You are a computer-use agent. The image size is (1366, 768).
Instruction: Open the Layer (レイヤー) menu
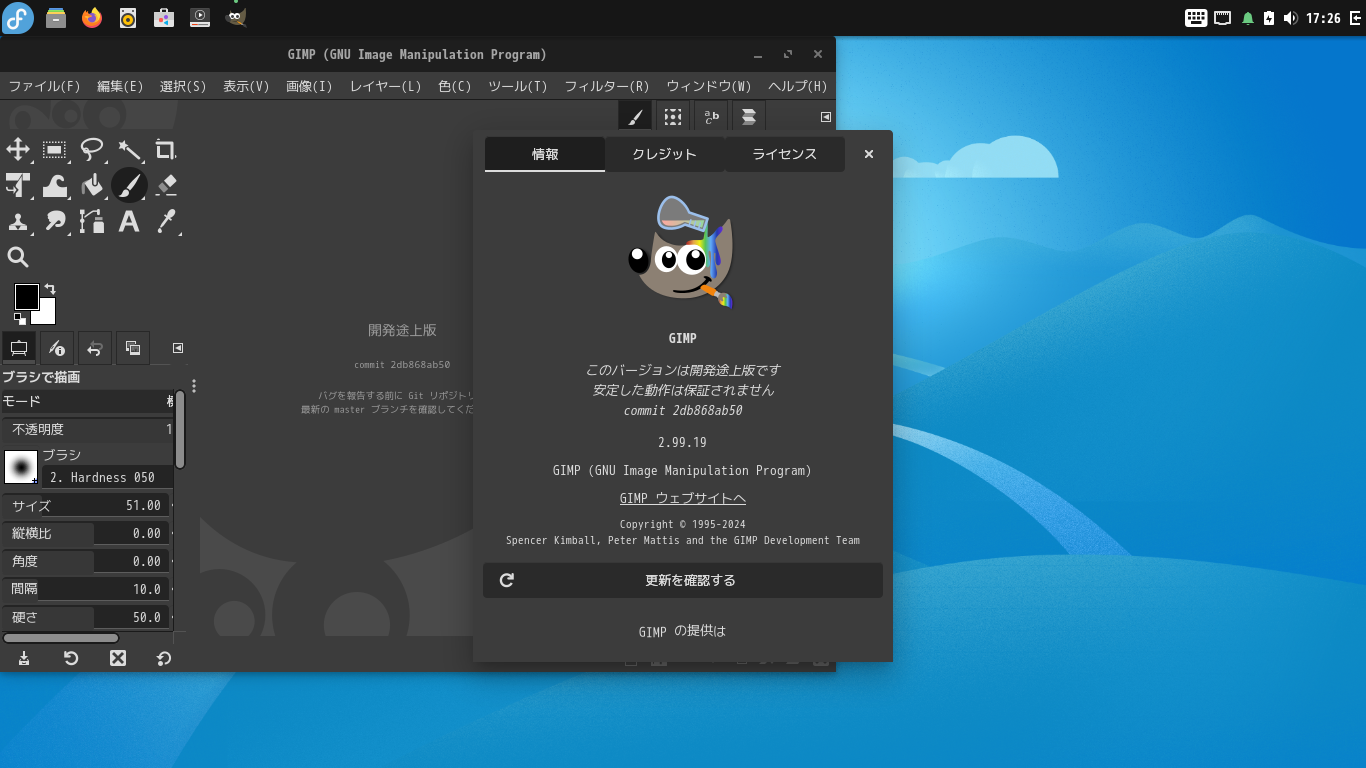[x=385, y=86]
